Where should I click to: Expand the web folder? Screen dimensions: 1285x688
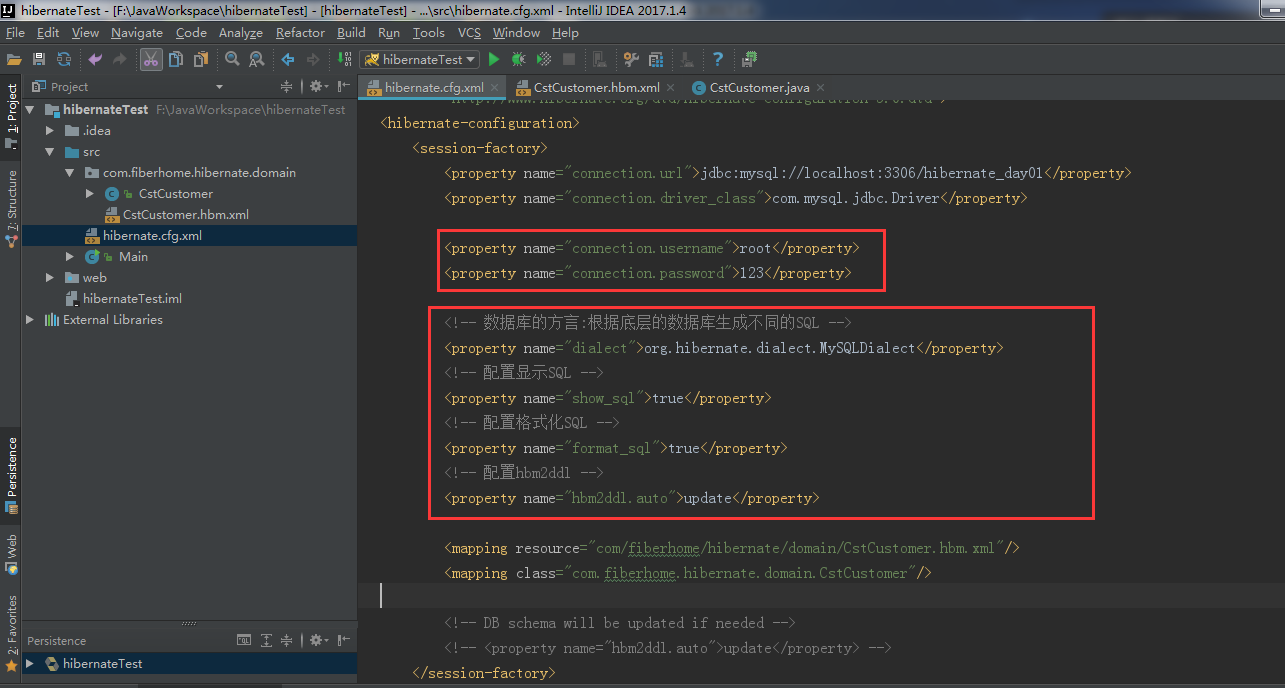tap(50, 278)
